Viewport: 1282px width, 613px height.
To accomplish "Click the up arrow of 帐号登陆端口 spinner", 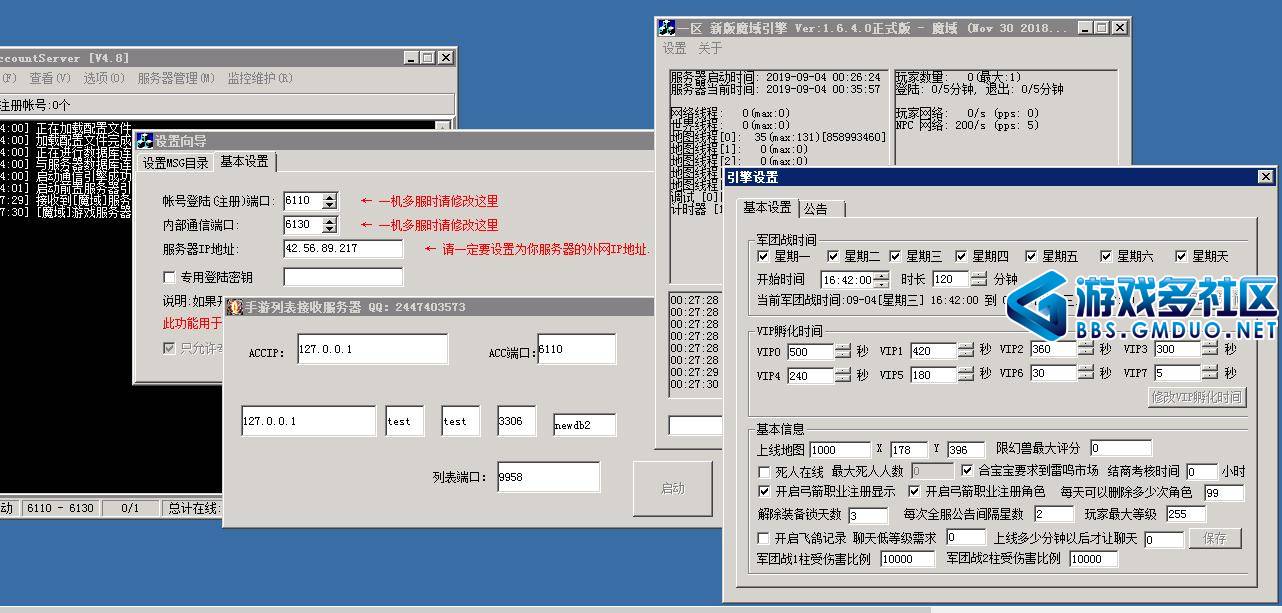I will (x=330, y=197).
